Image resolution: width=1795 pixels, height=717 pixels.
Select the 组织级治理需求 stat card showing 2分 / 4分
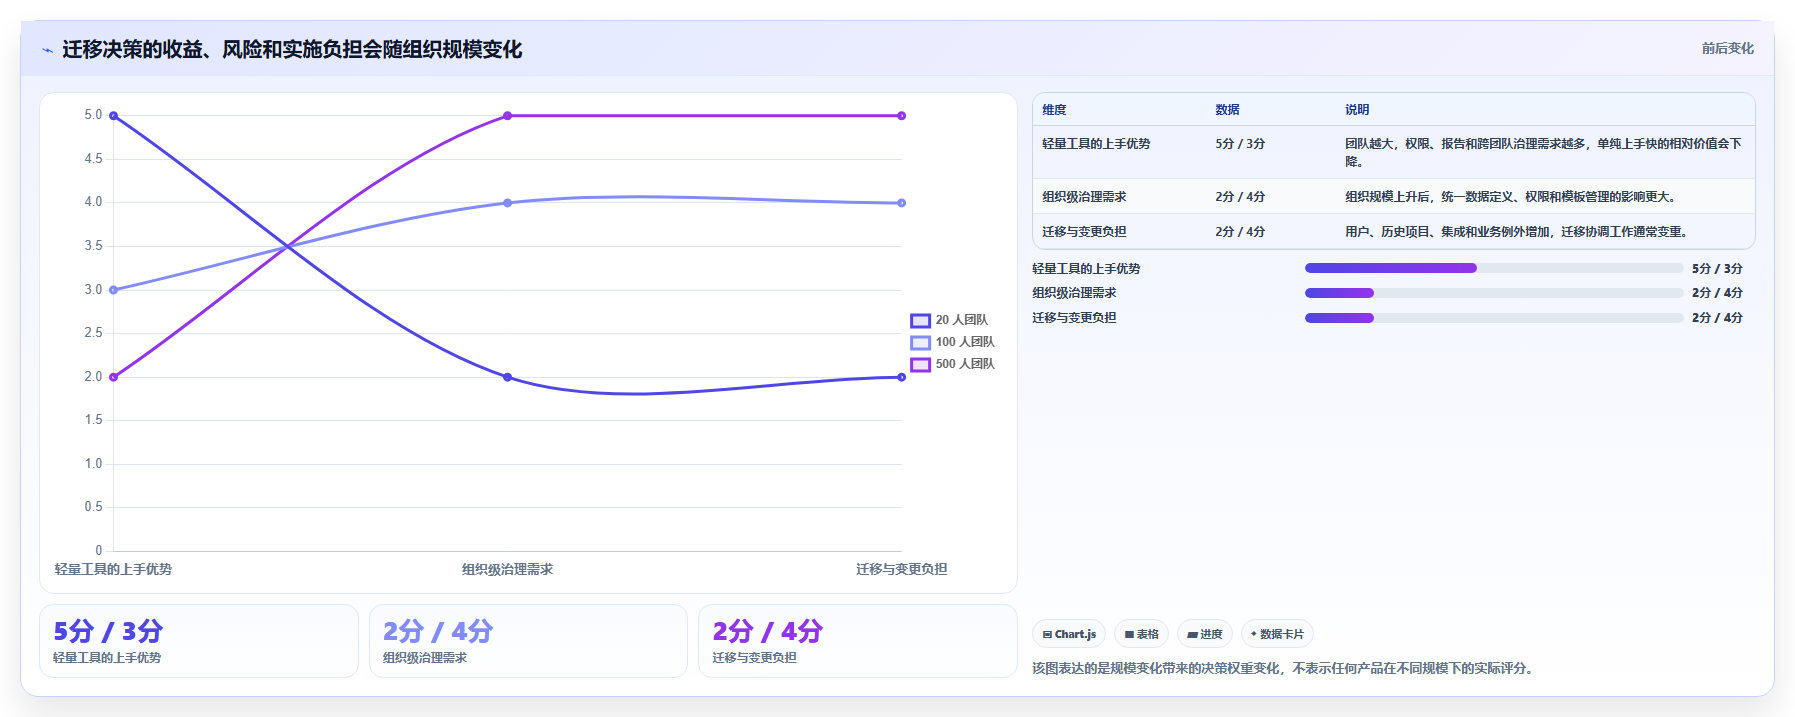pos(528,641)
